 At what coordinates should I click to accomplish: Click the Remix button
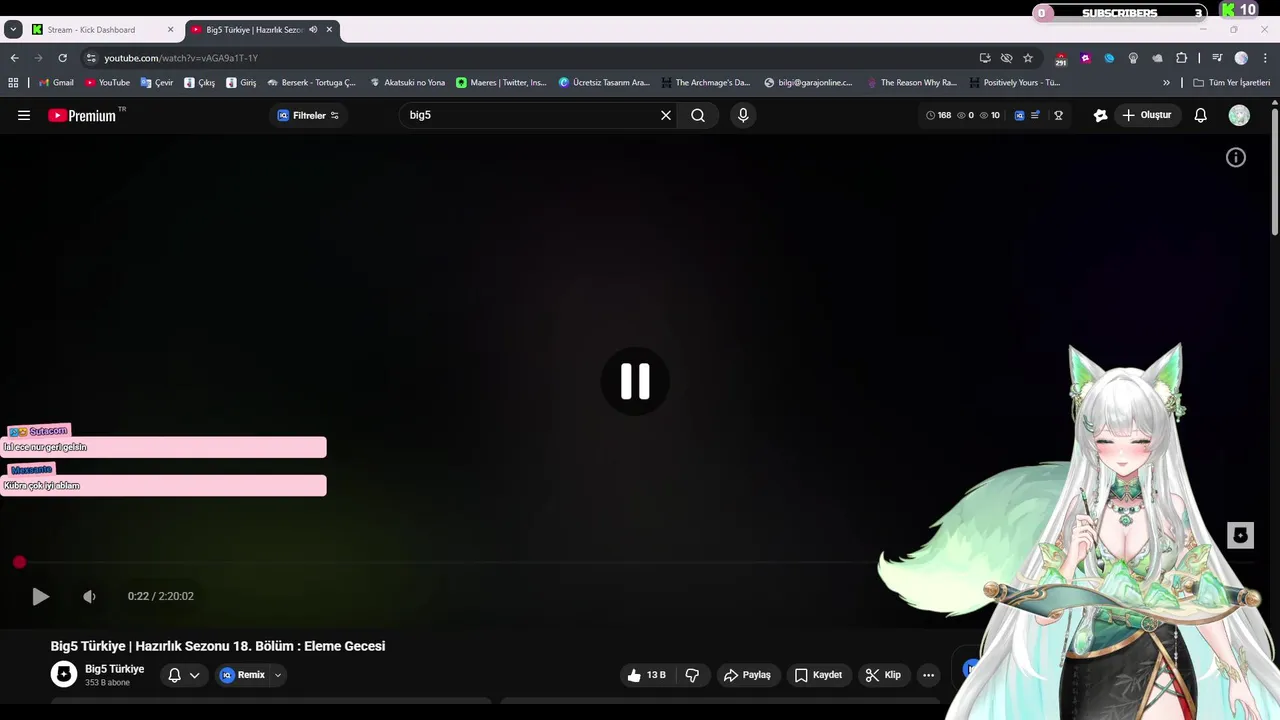(242, 675)
